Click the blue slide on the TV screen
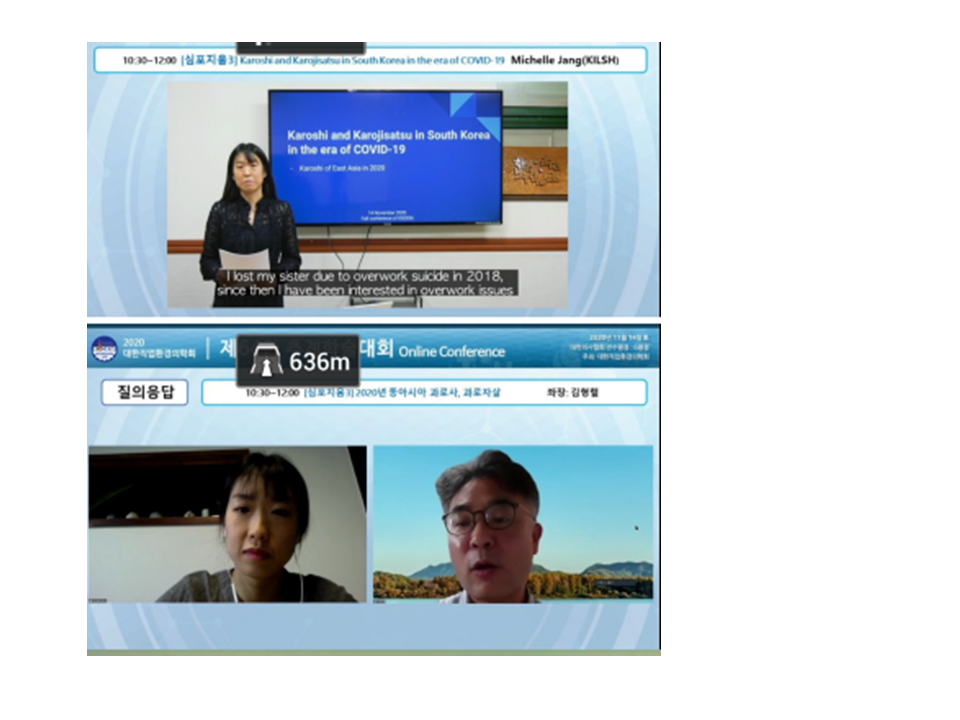 [385, 157]
